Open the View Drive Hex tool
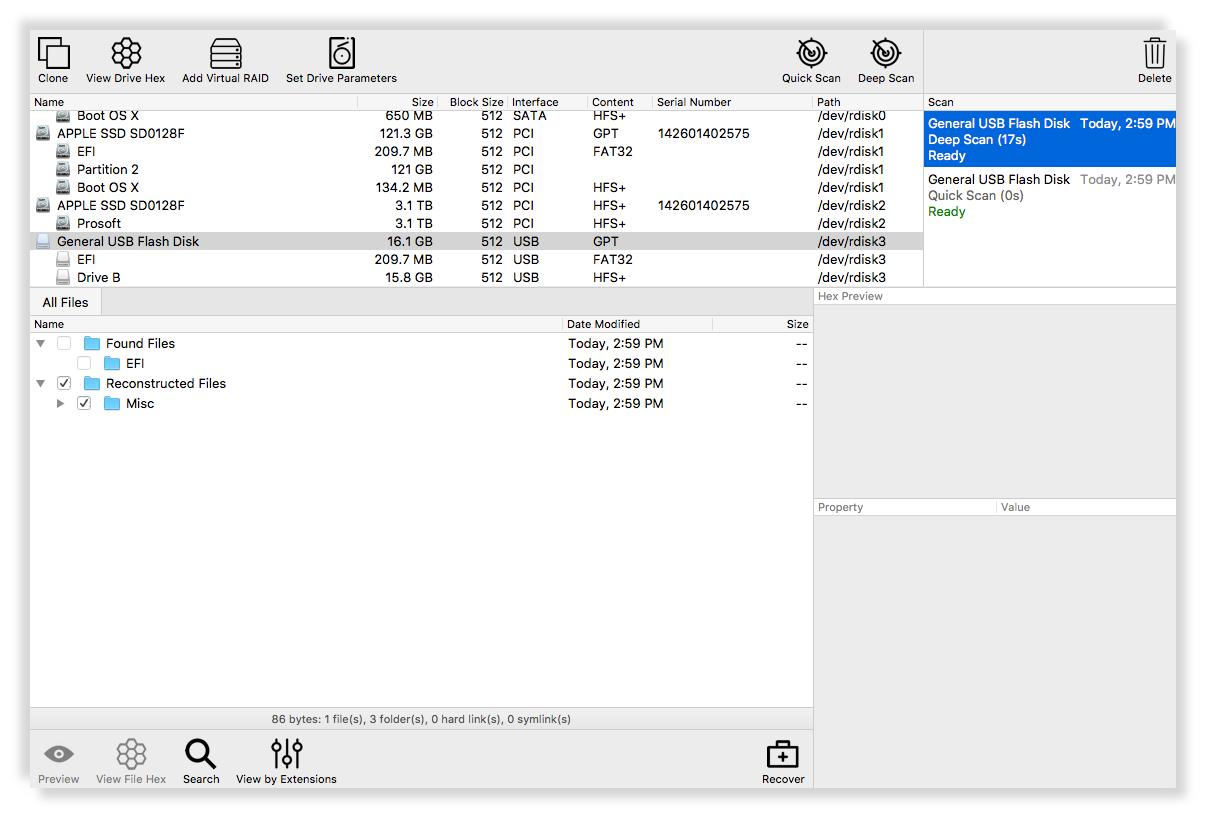Image resolution: width=1206 pixels, height=818 pixels. tap(126, 54)
